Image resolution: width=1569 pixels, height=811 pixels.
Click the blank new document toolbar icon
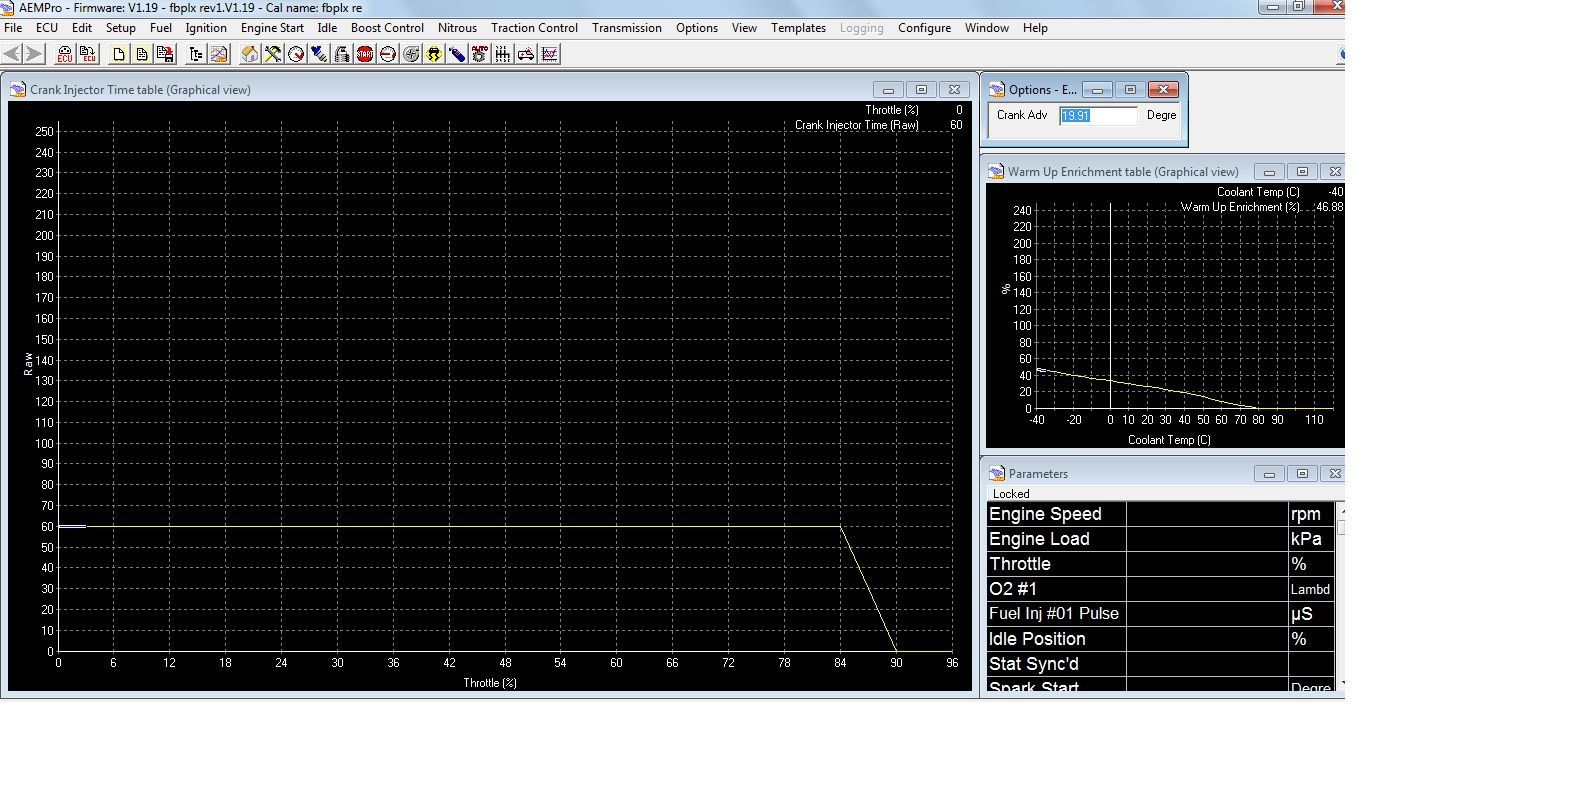pos(119,54)
